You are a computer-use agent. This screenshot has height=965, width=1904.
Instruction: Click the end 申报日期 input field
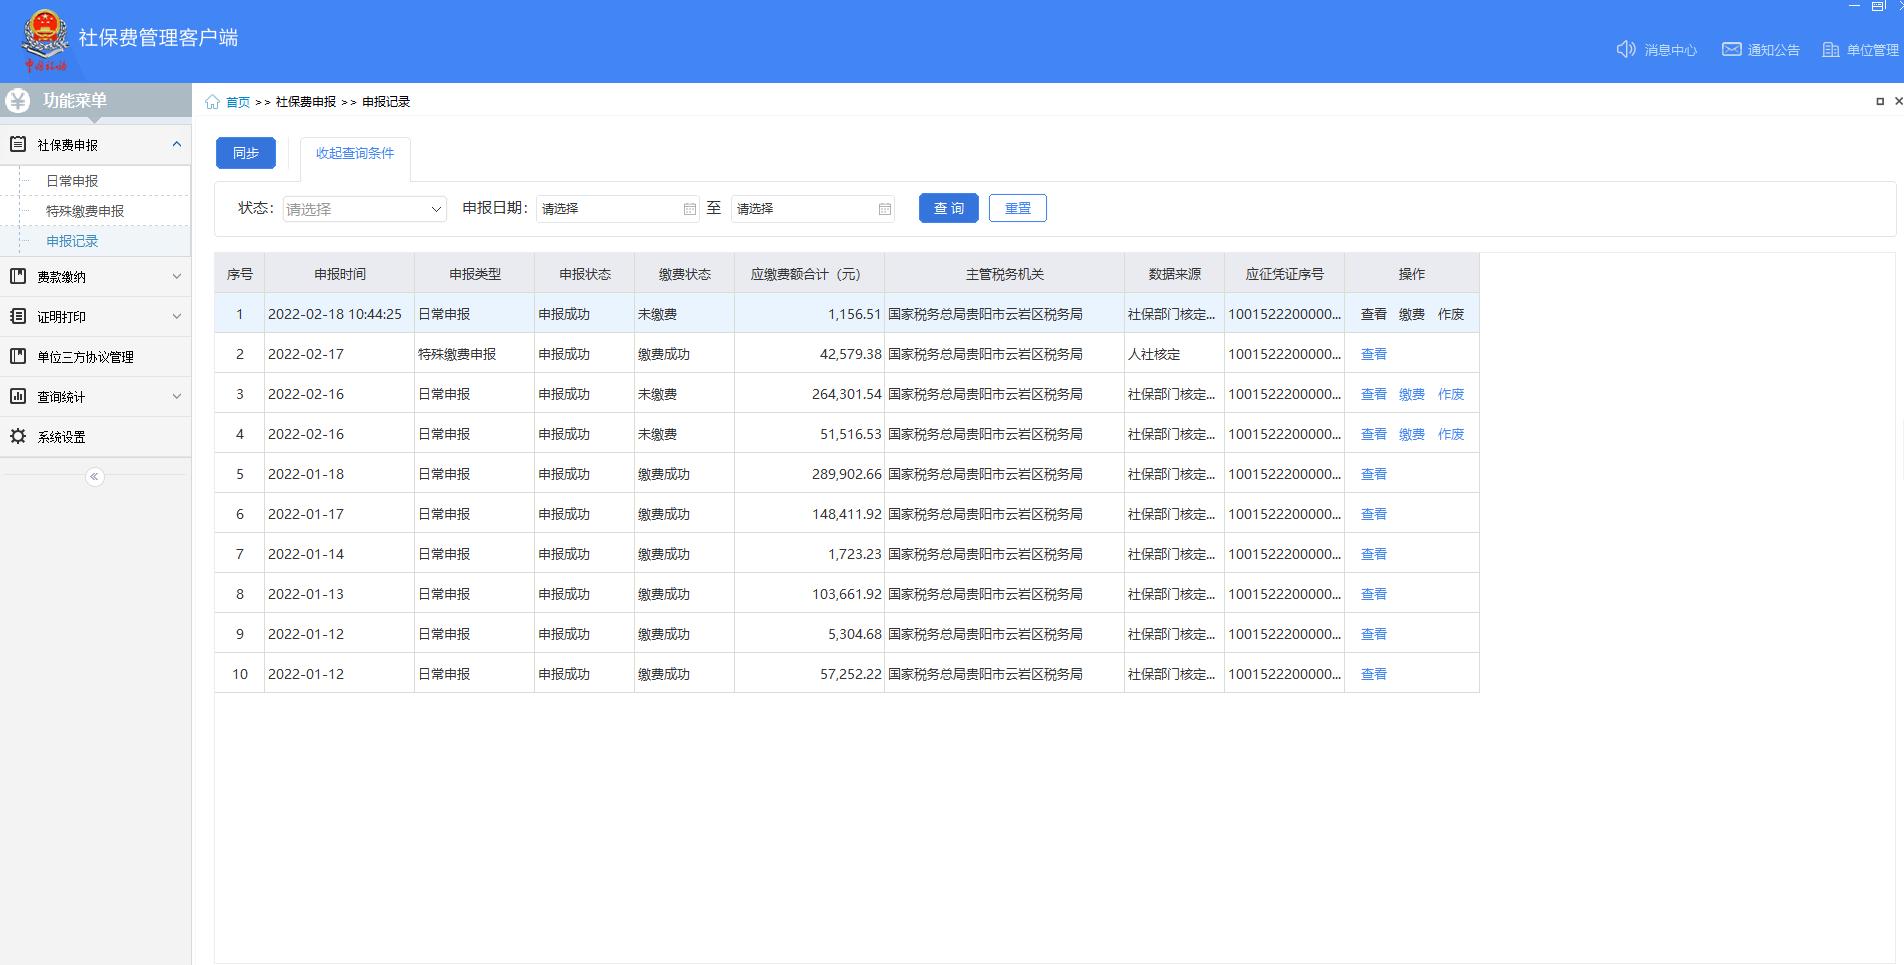coord(812,209)
